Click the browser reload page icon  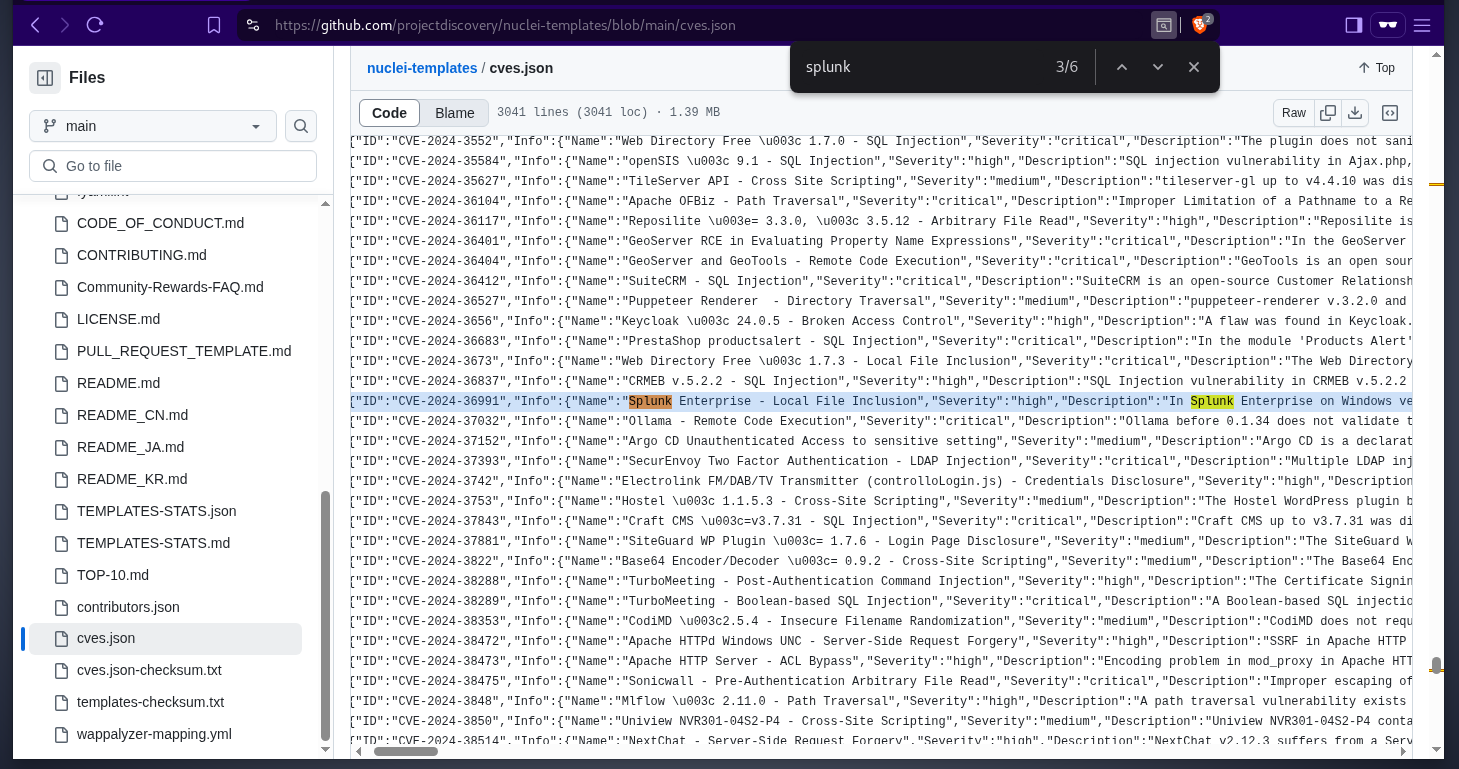pyautogui.click(x=95, y=25)
